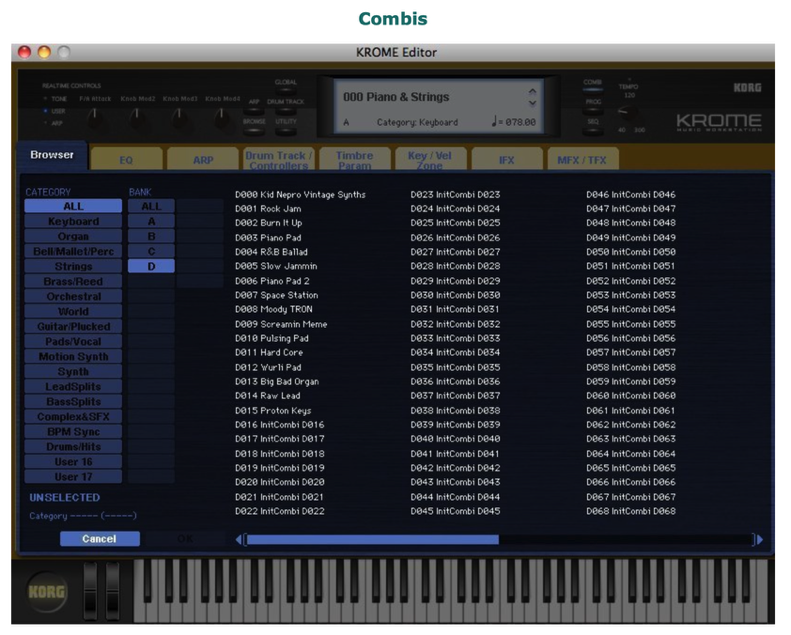Switch to the MFX / TFX tab
Screen dimensions: 791x635
[x=582, y=159]
